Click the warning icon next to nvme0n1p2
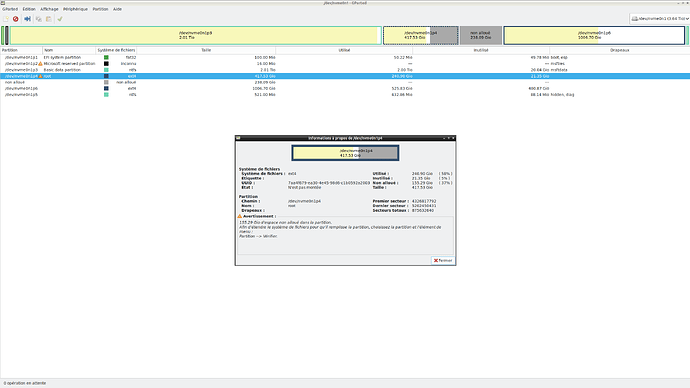This screenshot has width=690, height=388. click(40, 64)
